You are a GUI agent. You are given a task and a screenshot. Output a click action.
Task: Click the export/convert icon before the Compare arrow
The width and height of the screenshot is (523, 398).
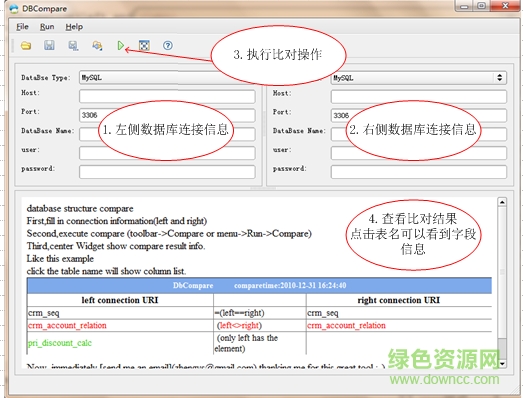pyautogui.click(x=97, y=45)
